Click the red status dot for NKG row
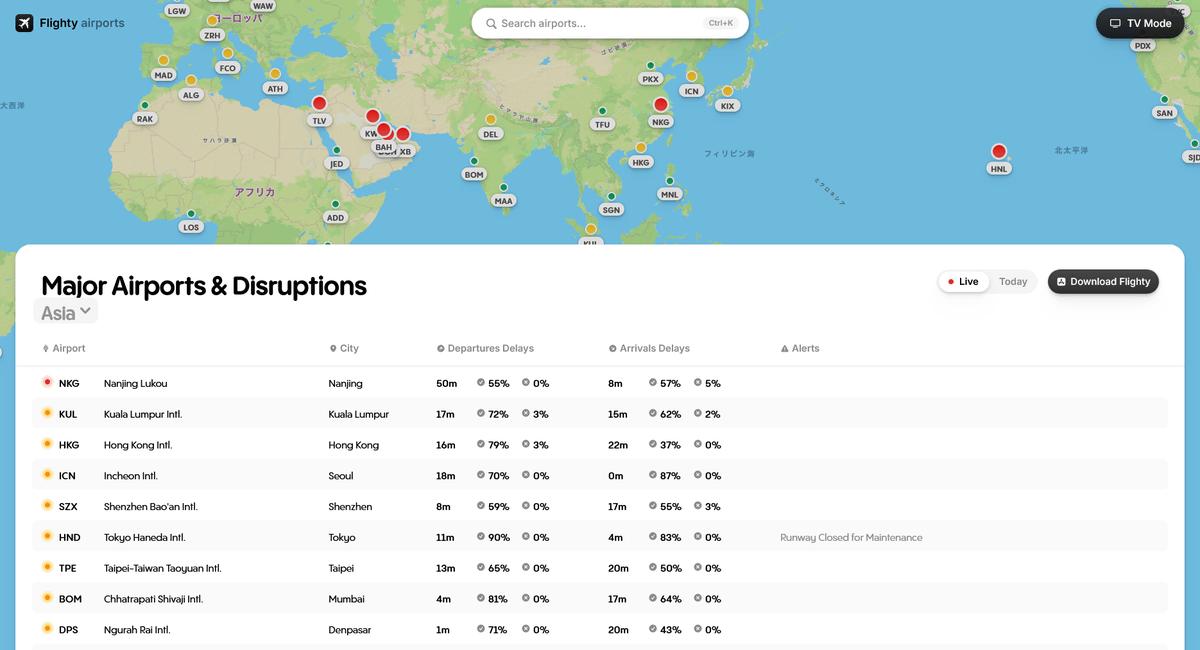Viewport: 1200px width, 650px height. 47,383
